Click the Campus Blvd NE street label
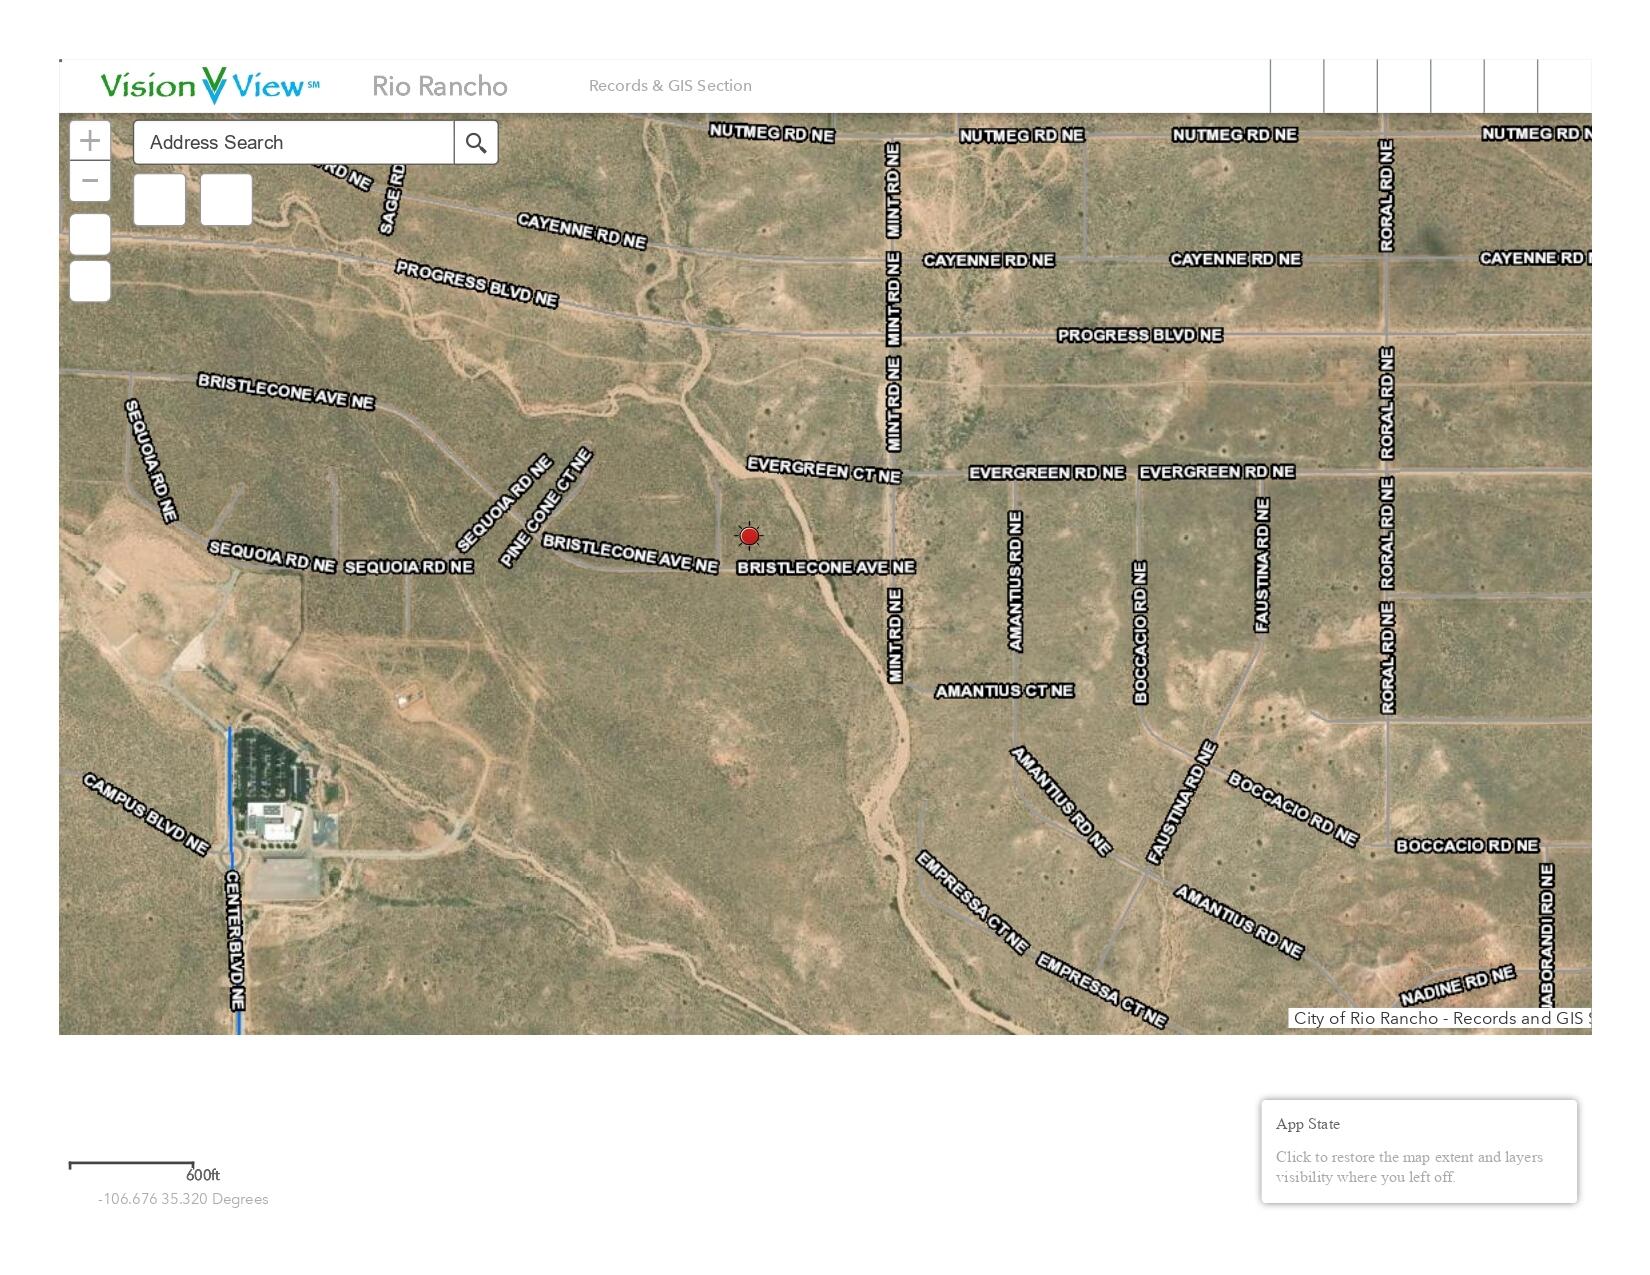Screen dimensions: 1650x1275 pos(146,814)
